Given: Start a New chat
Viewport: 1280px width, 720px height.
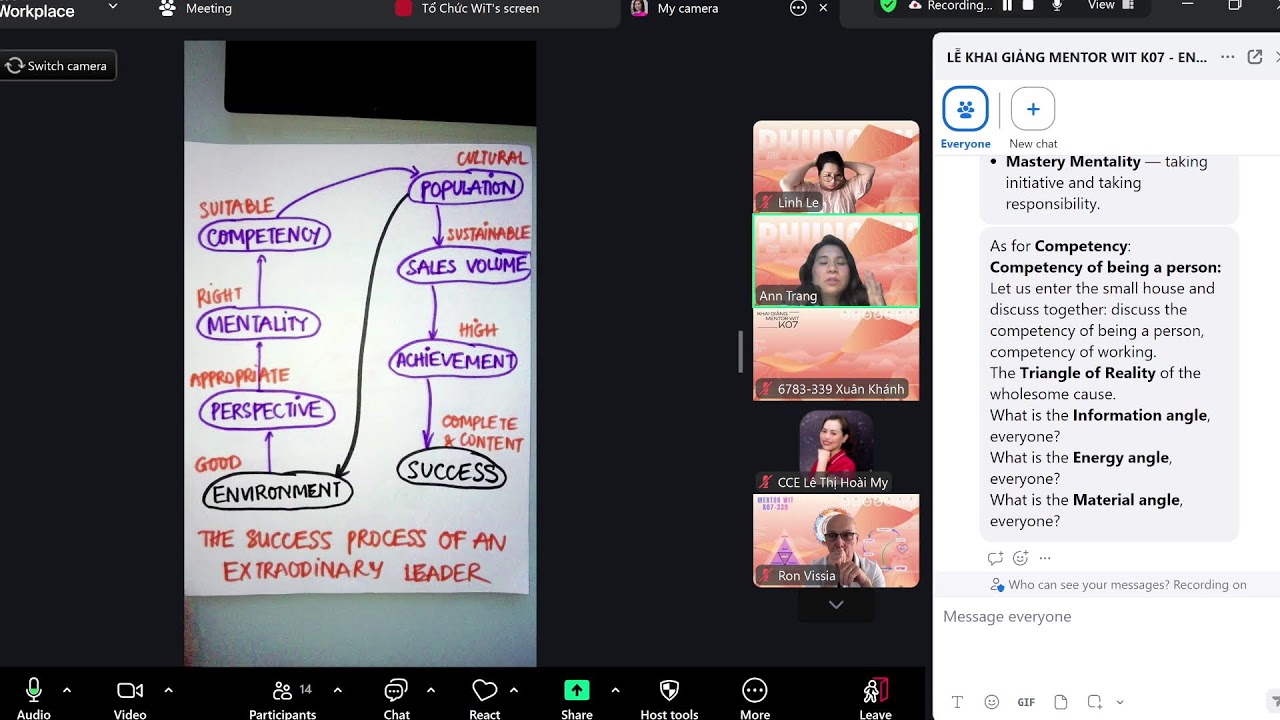Looking at the screenshot, I should 1033,118.
